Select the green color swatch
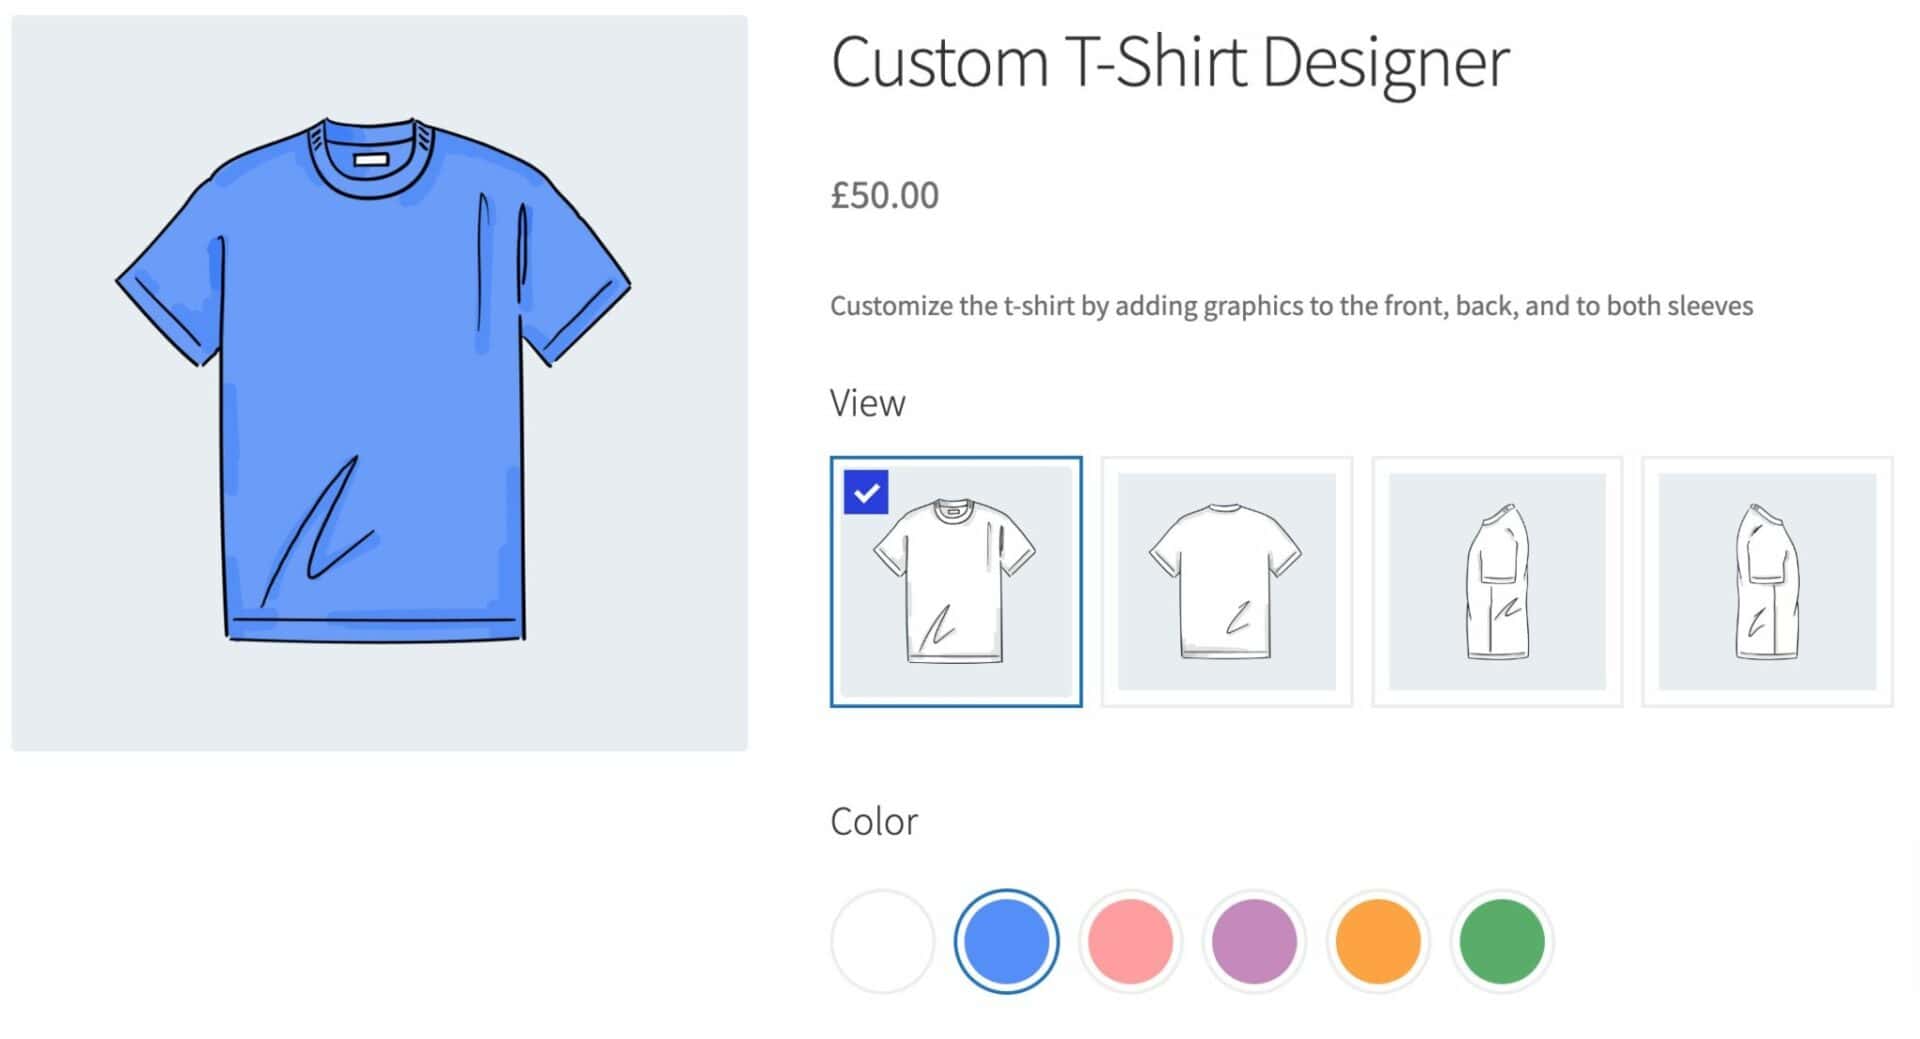This screenshot has height=1039, width=1920. tap(1502, 941)
